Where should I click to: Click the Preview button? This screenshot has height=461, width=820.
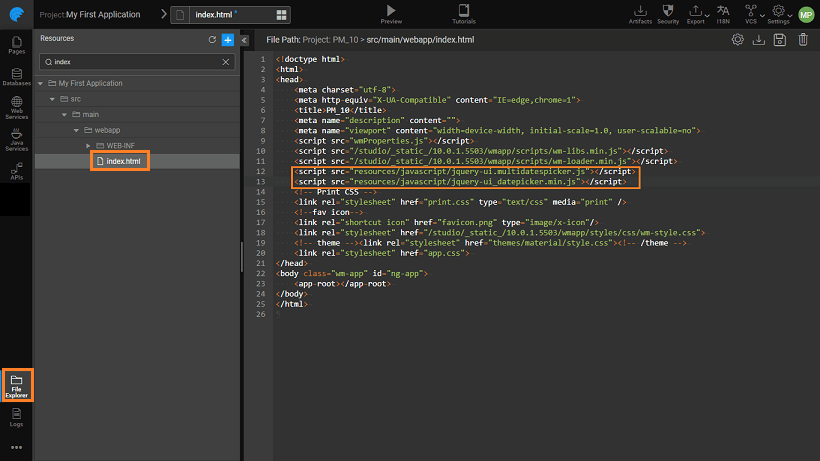click(x=391, y=14)
